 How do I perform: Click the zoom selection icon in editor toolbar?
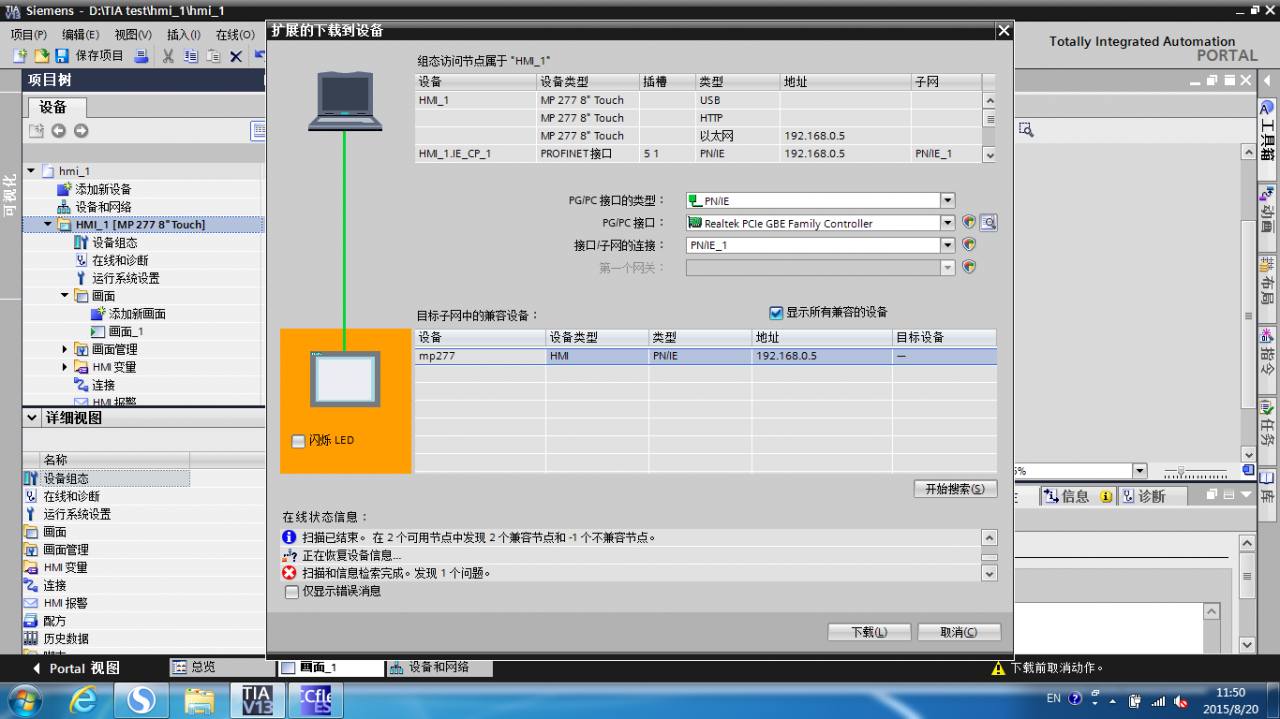[x=1025, y=130]
